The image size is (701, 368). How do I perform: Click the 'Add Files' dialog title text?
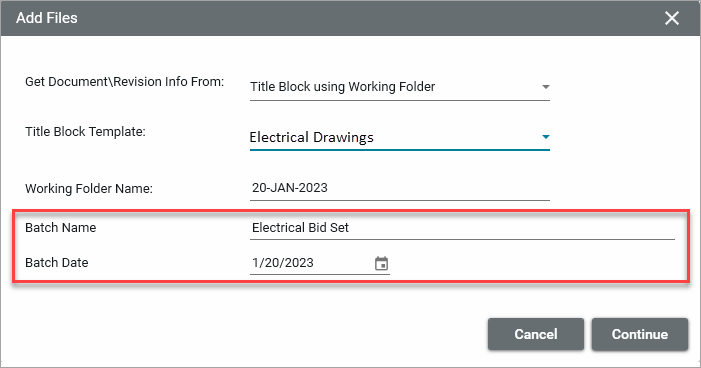(46, 18)
